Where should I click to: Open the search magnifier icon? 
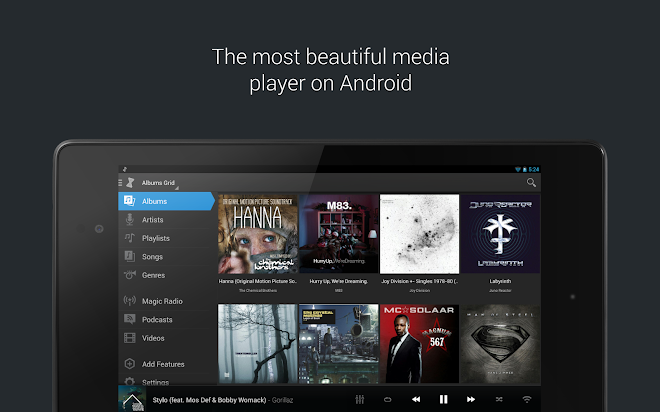[x=531, y=182]
